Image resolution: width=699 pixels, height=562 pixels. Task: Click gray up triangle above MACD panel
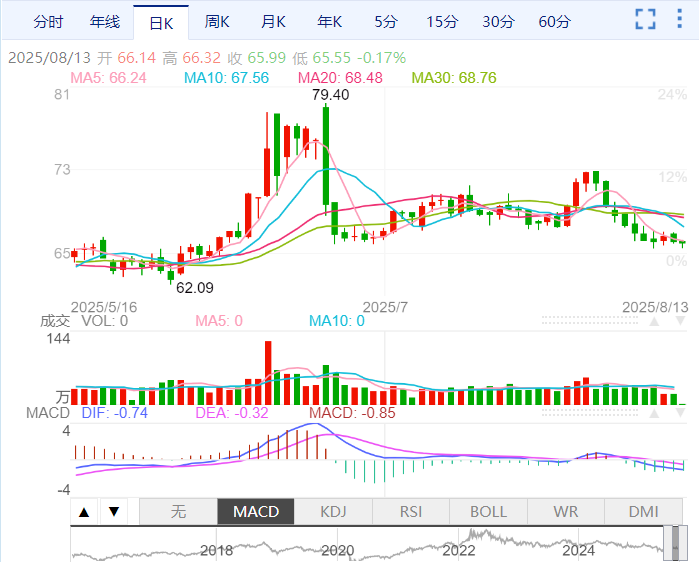click(654, 412)
